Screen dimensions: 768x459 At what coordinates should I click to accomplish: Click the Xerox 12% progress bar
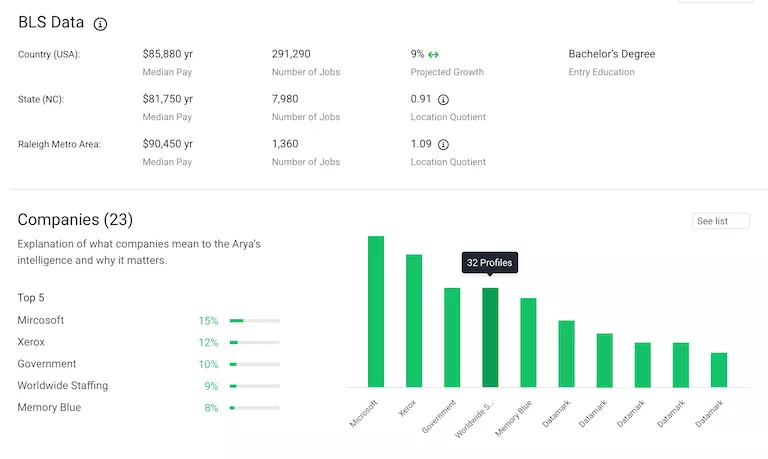[x=254, y=343]
